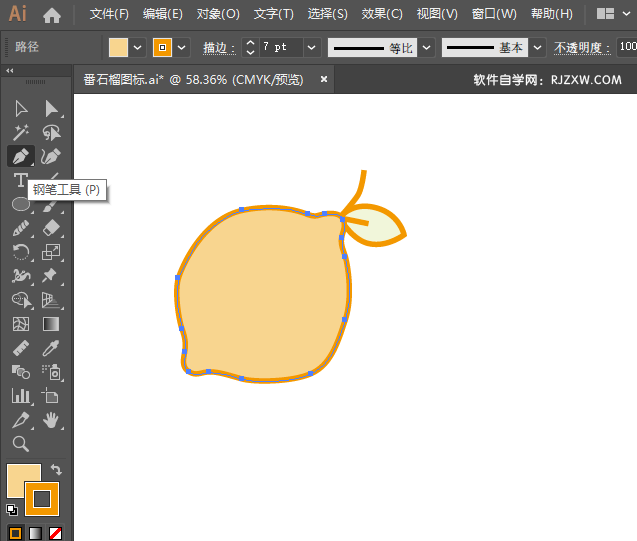Screen dimensions: 637x541
Task: Swap fill and stroke colors
Action: tap(57, 469)
